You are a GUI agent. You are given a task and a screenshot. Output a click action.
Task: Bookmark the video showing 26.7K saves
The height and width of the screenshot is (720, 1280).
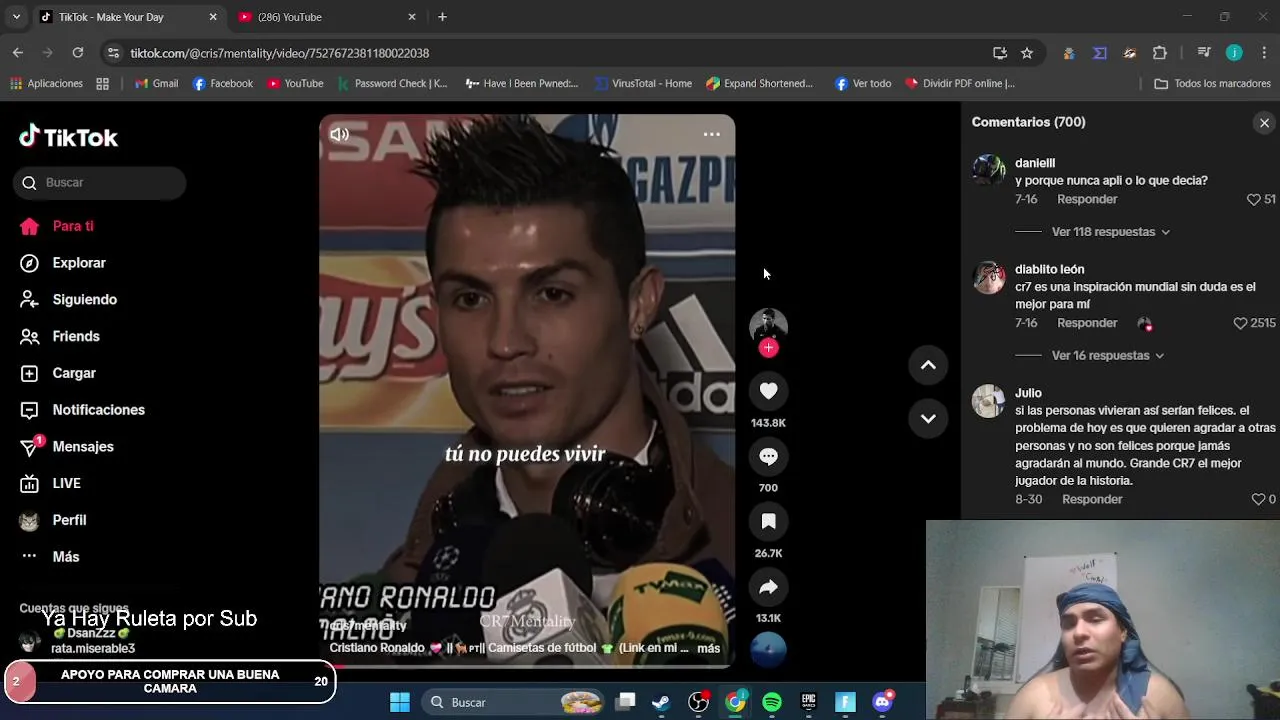(768, 521)
